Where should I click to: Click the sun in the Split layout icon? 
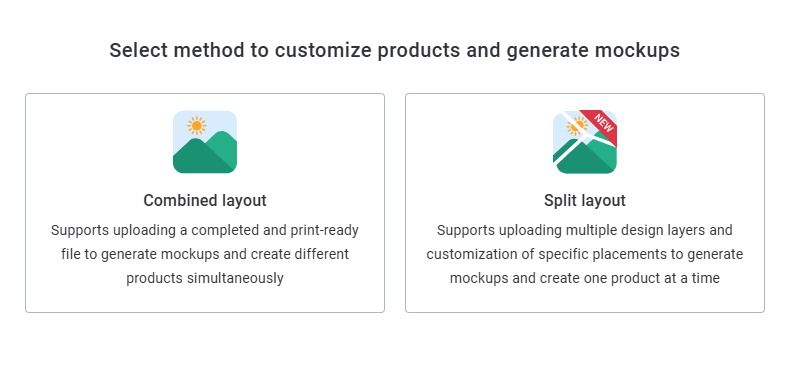click(x=575, y=127)
